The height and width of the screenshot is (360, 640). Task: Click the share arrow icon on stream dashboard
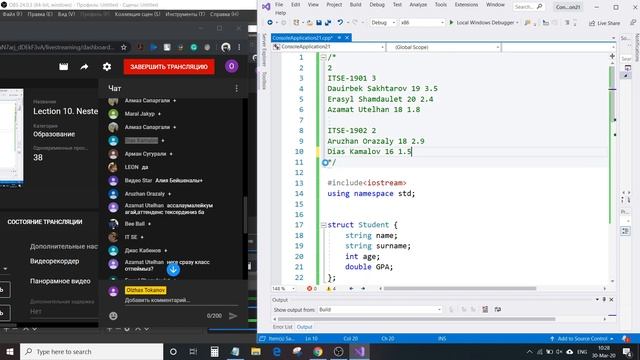(x=84, y=67)
